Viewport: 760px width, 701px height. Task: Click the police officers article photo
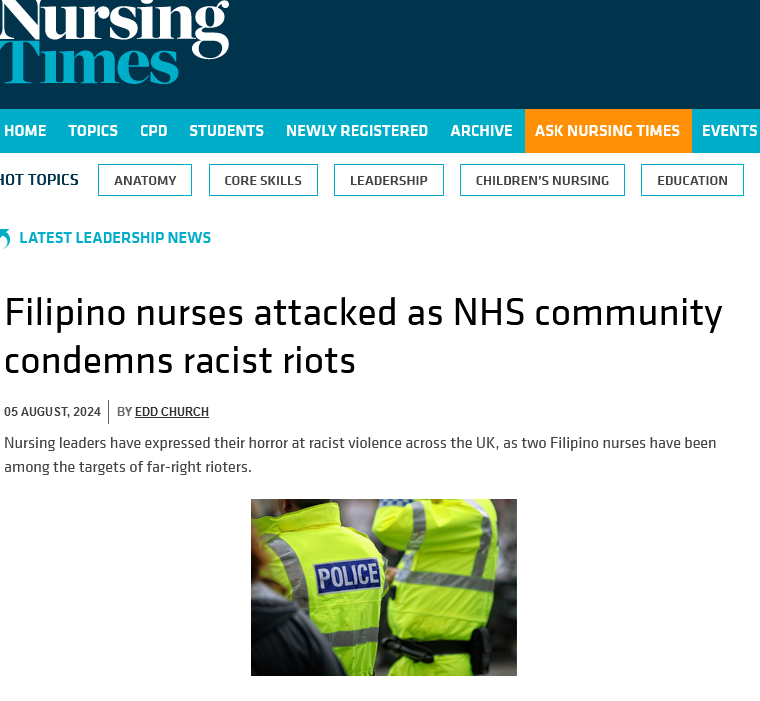point(384,587)
